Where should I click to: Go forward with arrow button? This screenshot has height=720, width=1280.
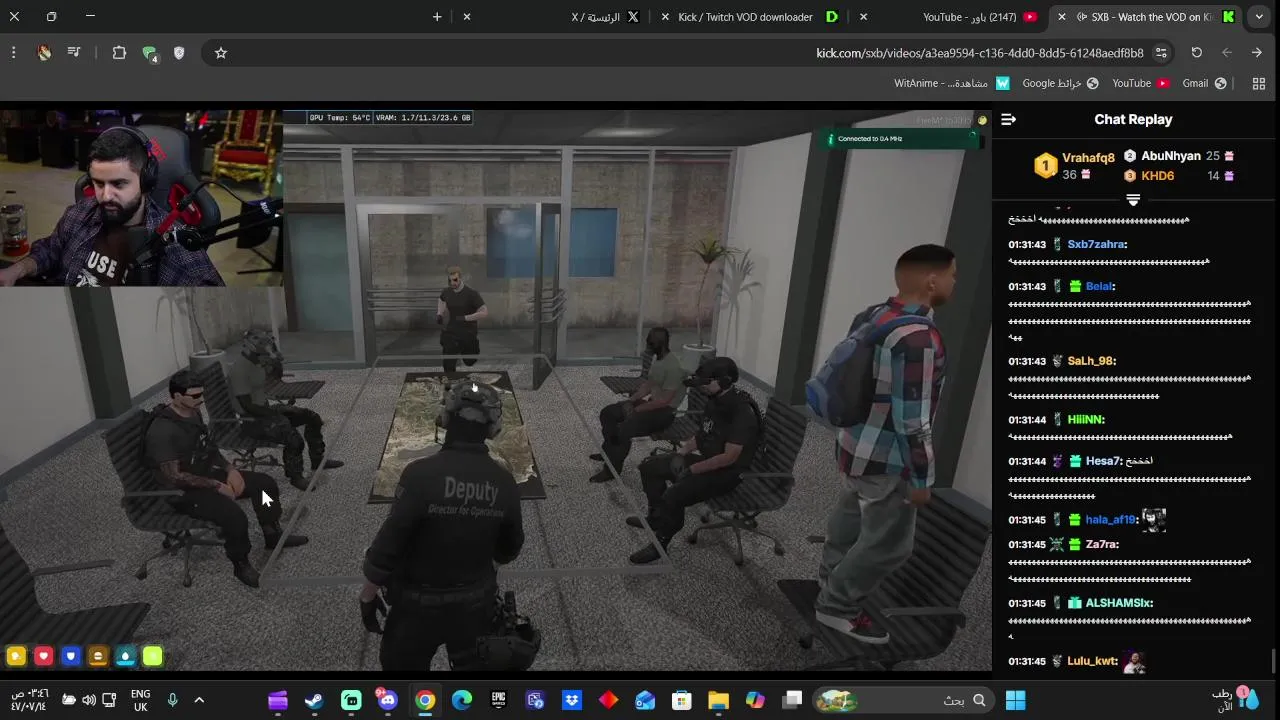point(1227,53)
